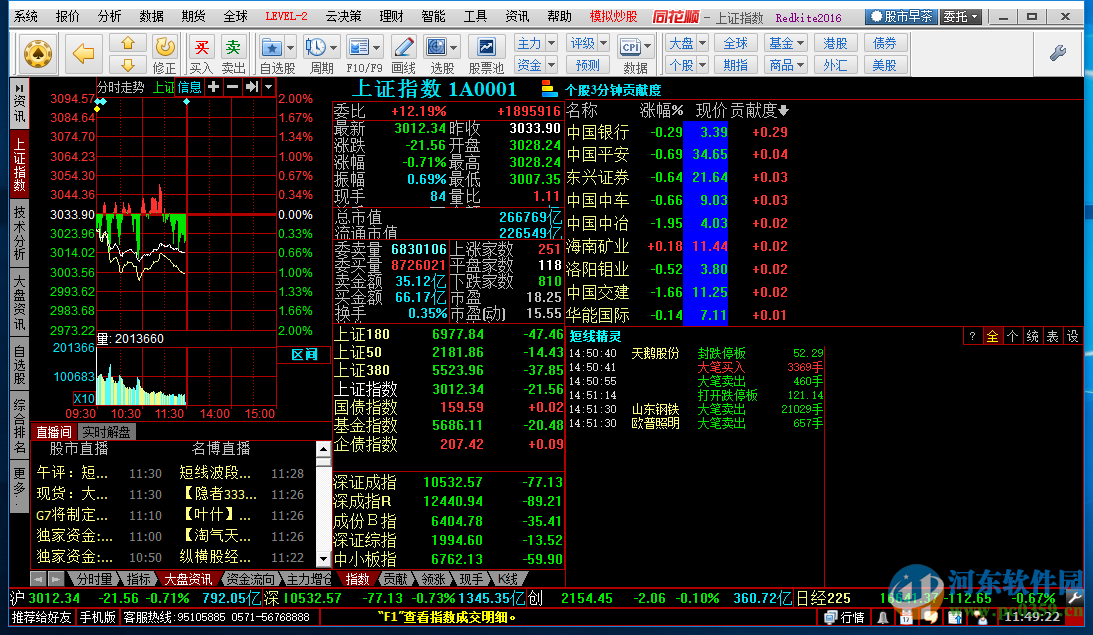Select the 全 filter in 短线精灵 panel
Image resolution: width=1093 pixels, height=635 pixels.
pos(992,337)
